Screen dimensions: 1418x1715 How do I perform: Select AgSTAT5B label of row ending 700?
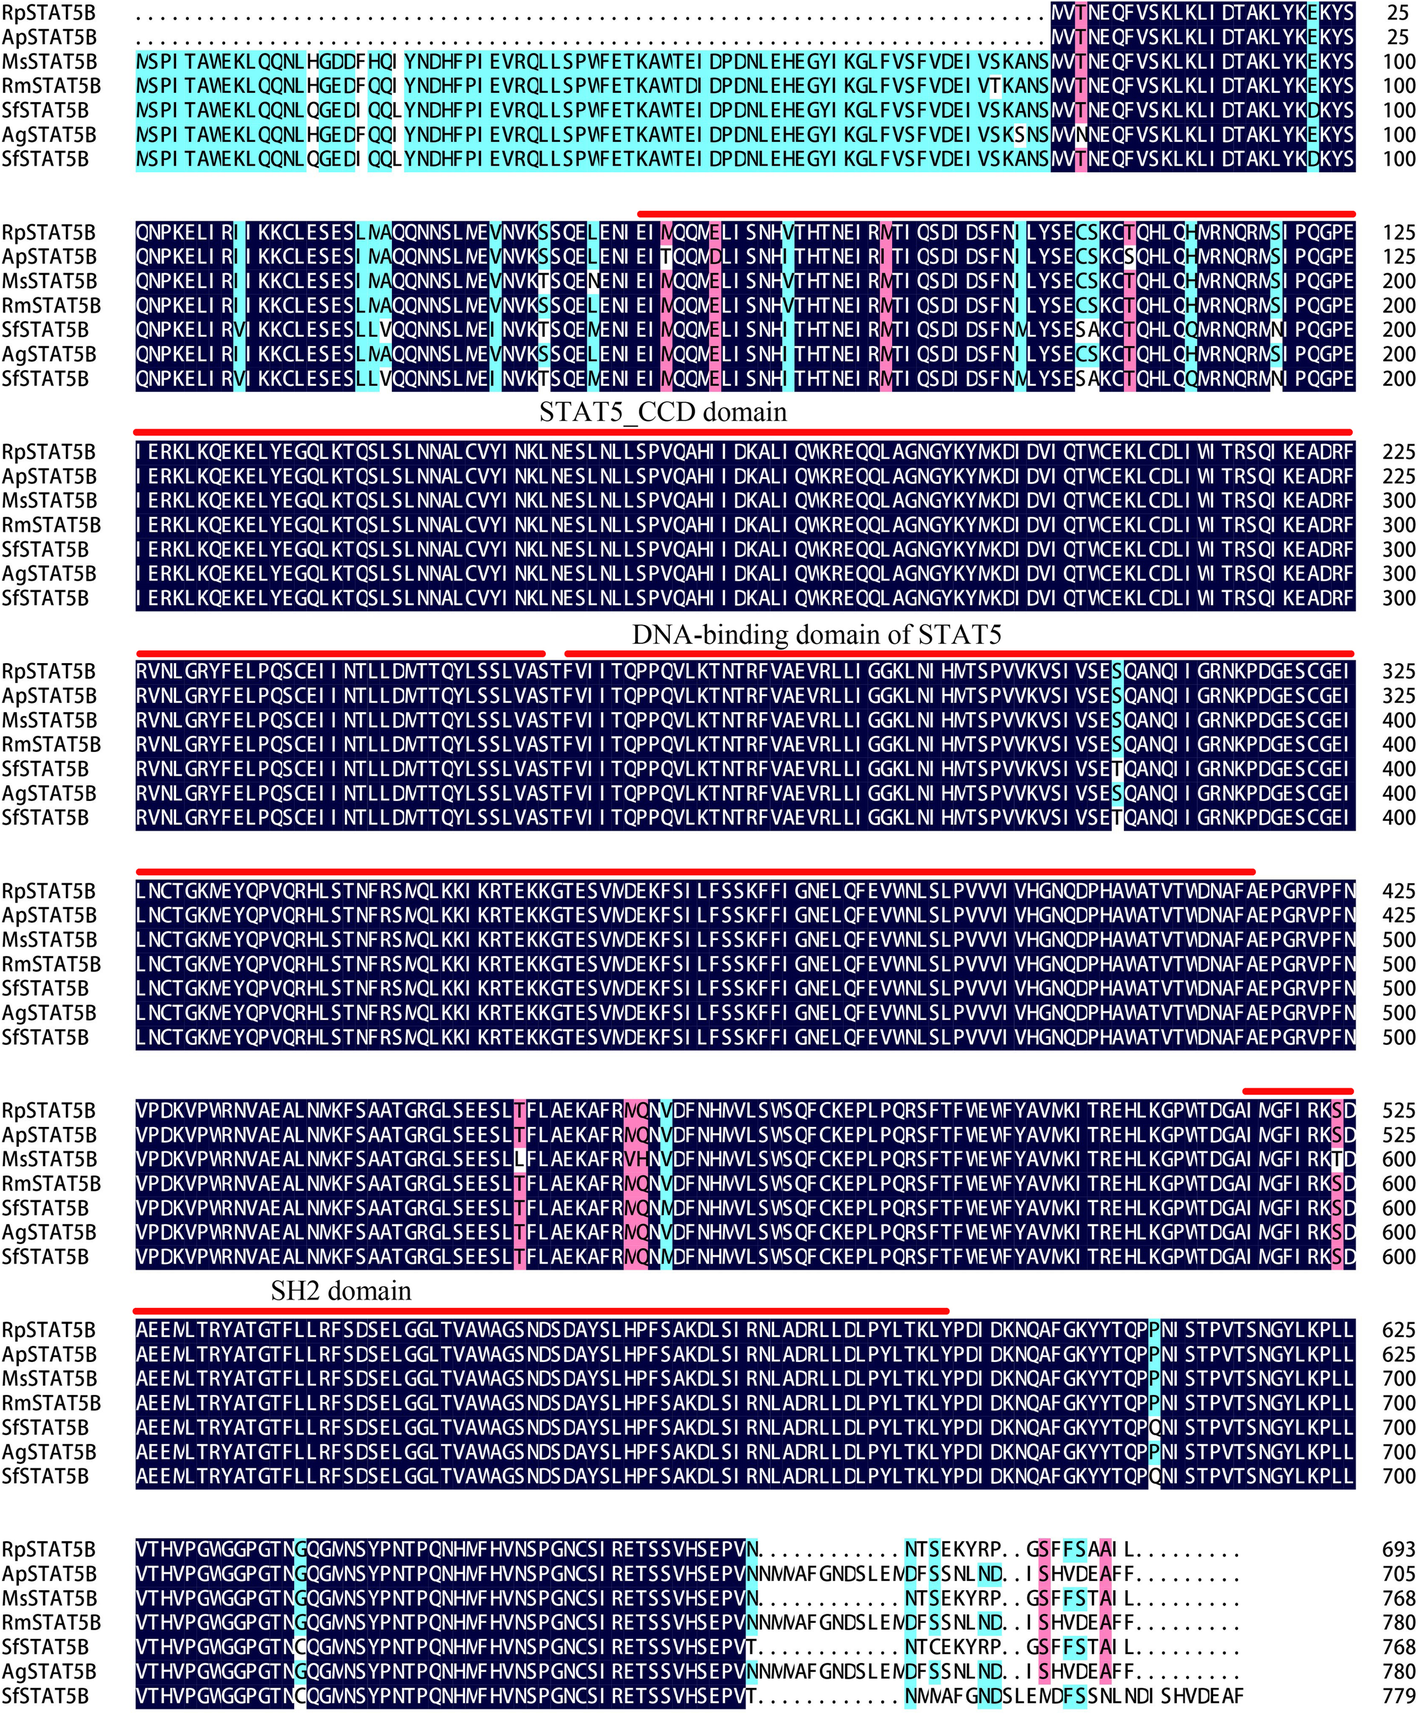pos(49,1452)
